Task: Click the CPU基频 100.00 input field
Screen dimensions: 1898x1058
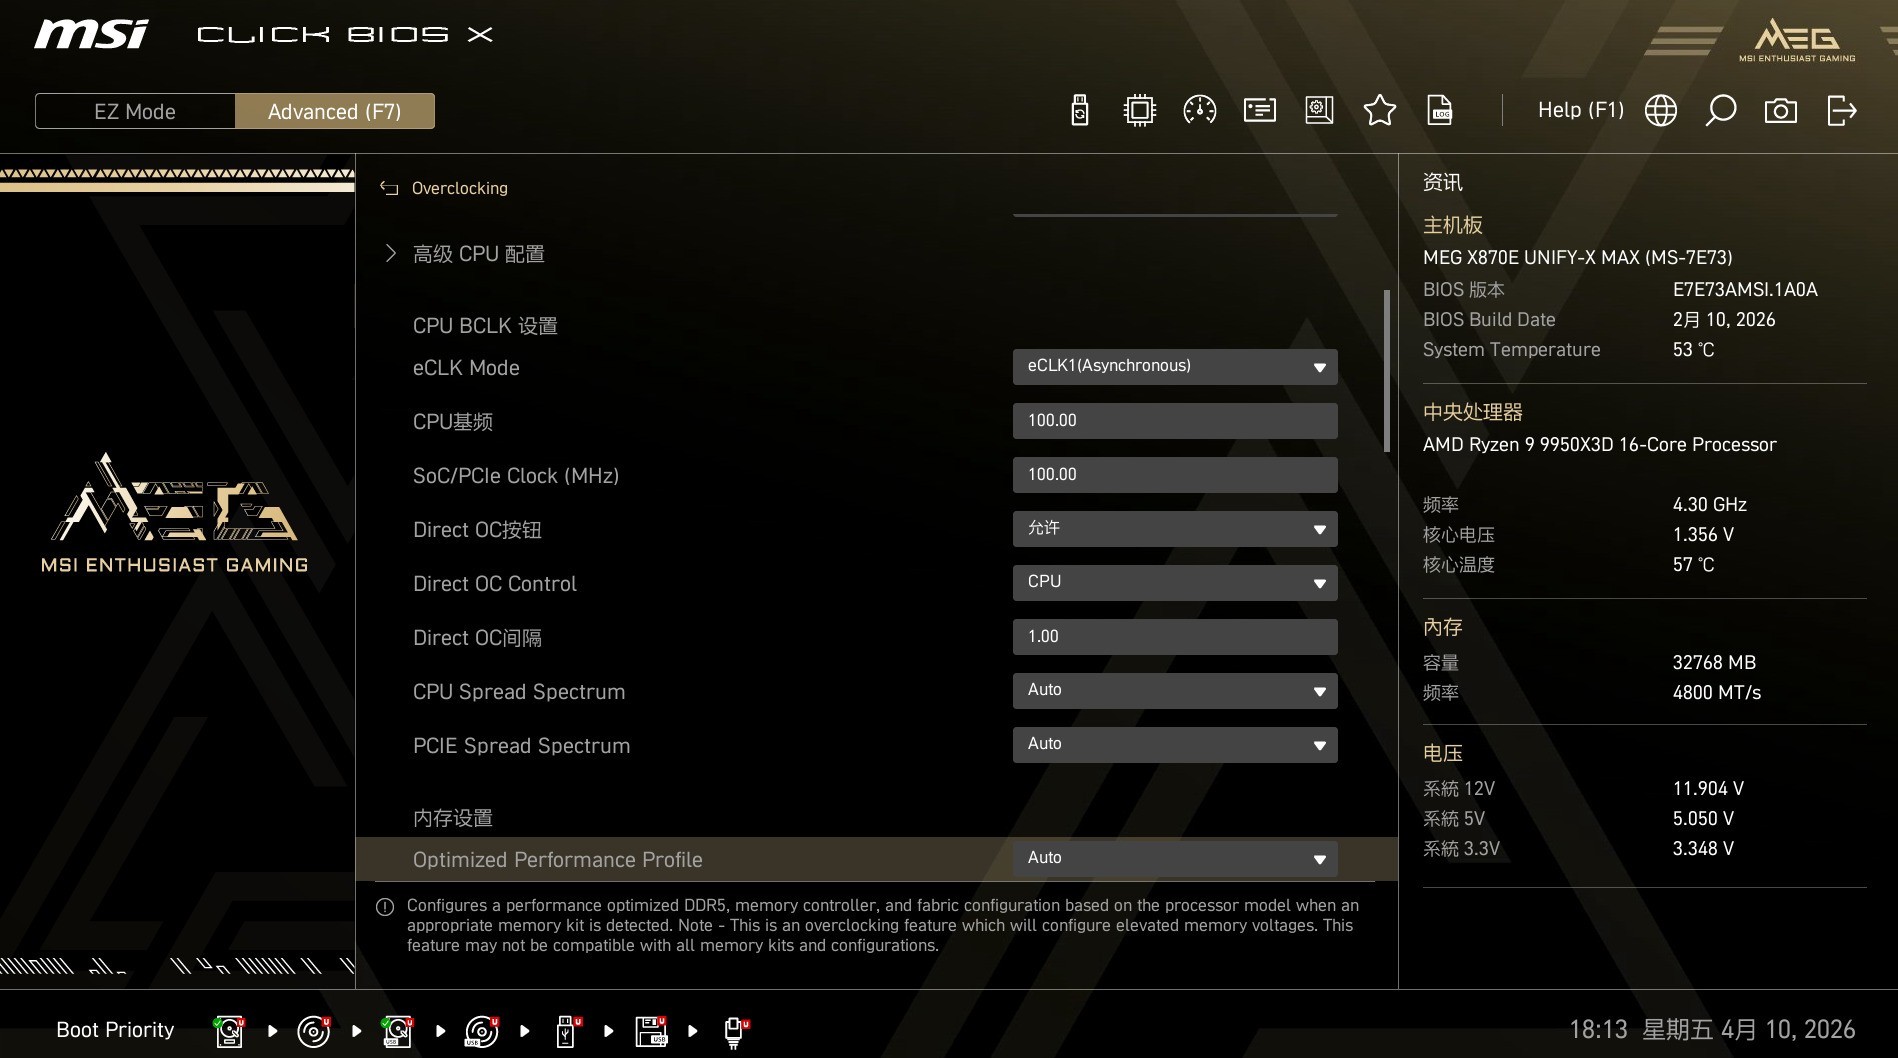Action: (x=1175, y=420)
